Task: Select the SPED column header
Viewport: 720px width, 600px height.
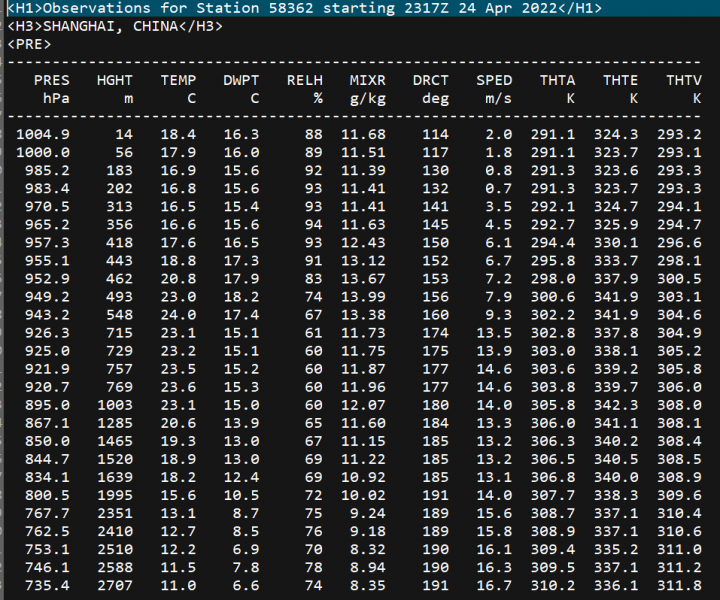Action: point(494,80)
